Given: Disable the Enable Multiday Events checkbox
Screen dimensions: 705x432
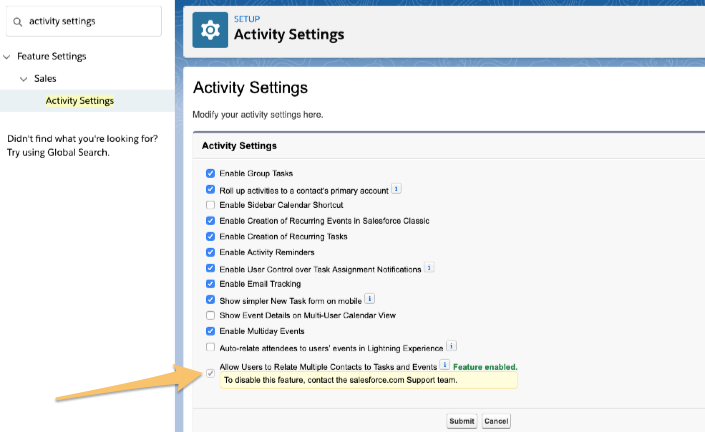Looking at the screenshot, I should click(210, 331).
